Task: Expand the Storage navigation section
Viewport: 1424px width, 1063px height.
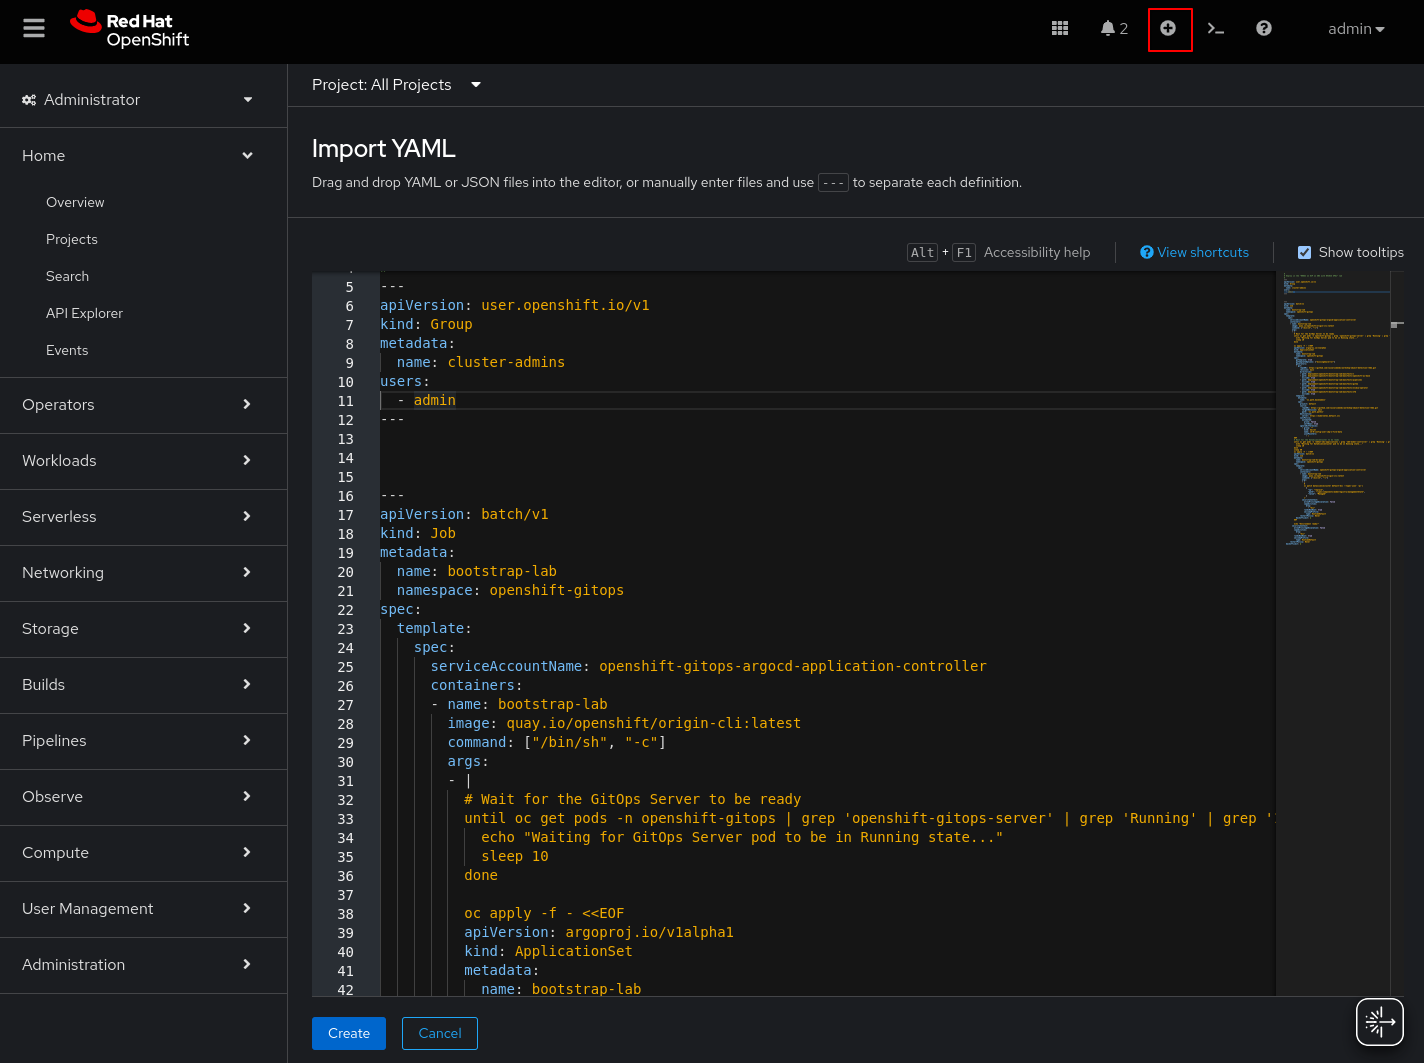Action: tap(138, 629)
